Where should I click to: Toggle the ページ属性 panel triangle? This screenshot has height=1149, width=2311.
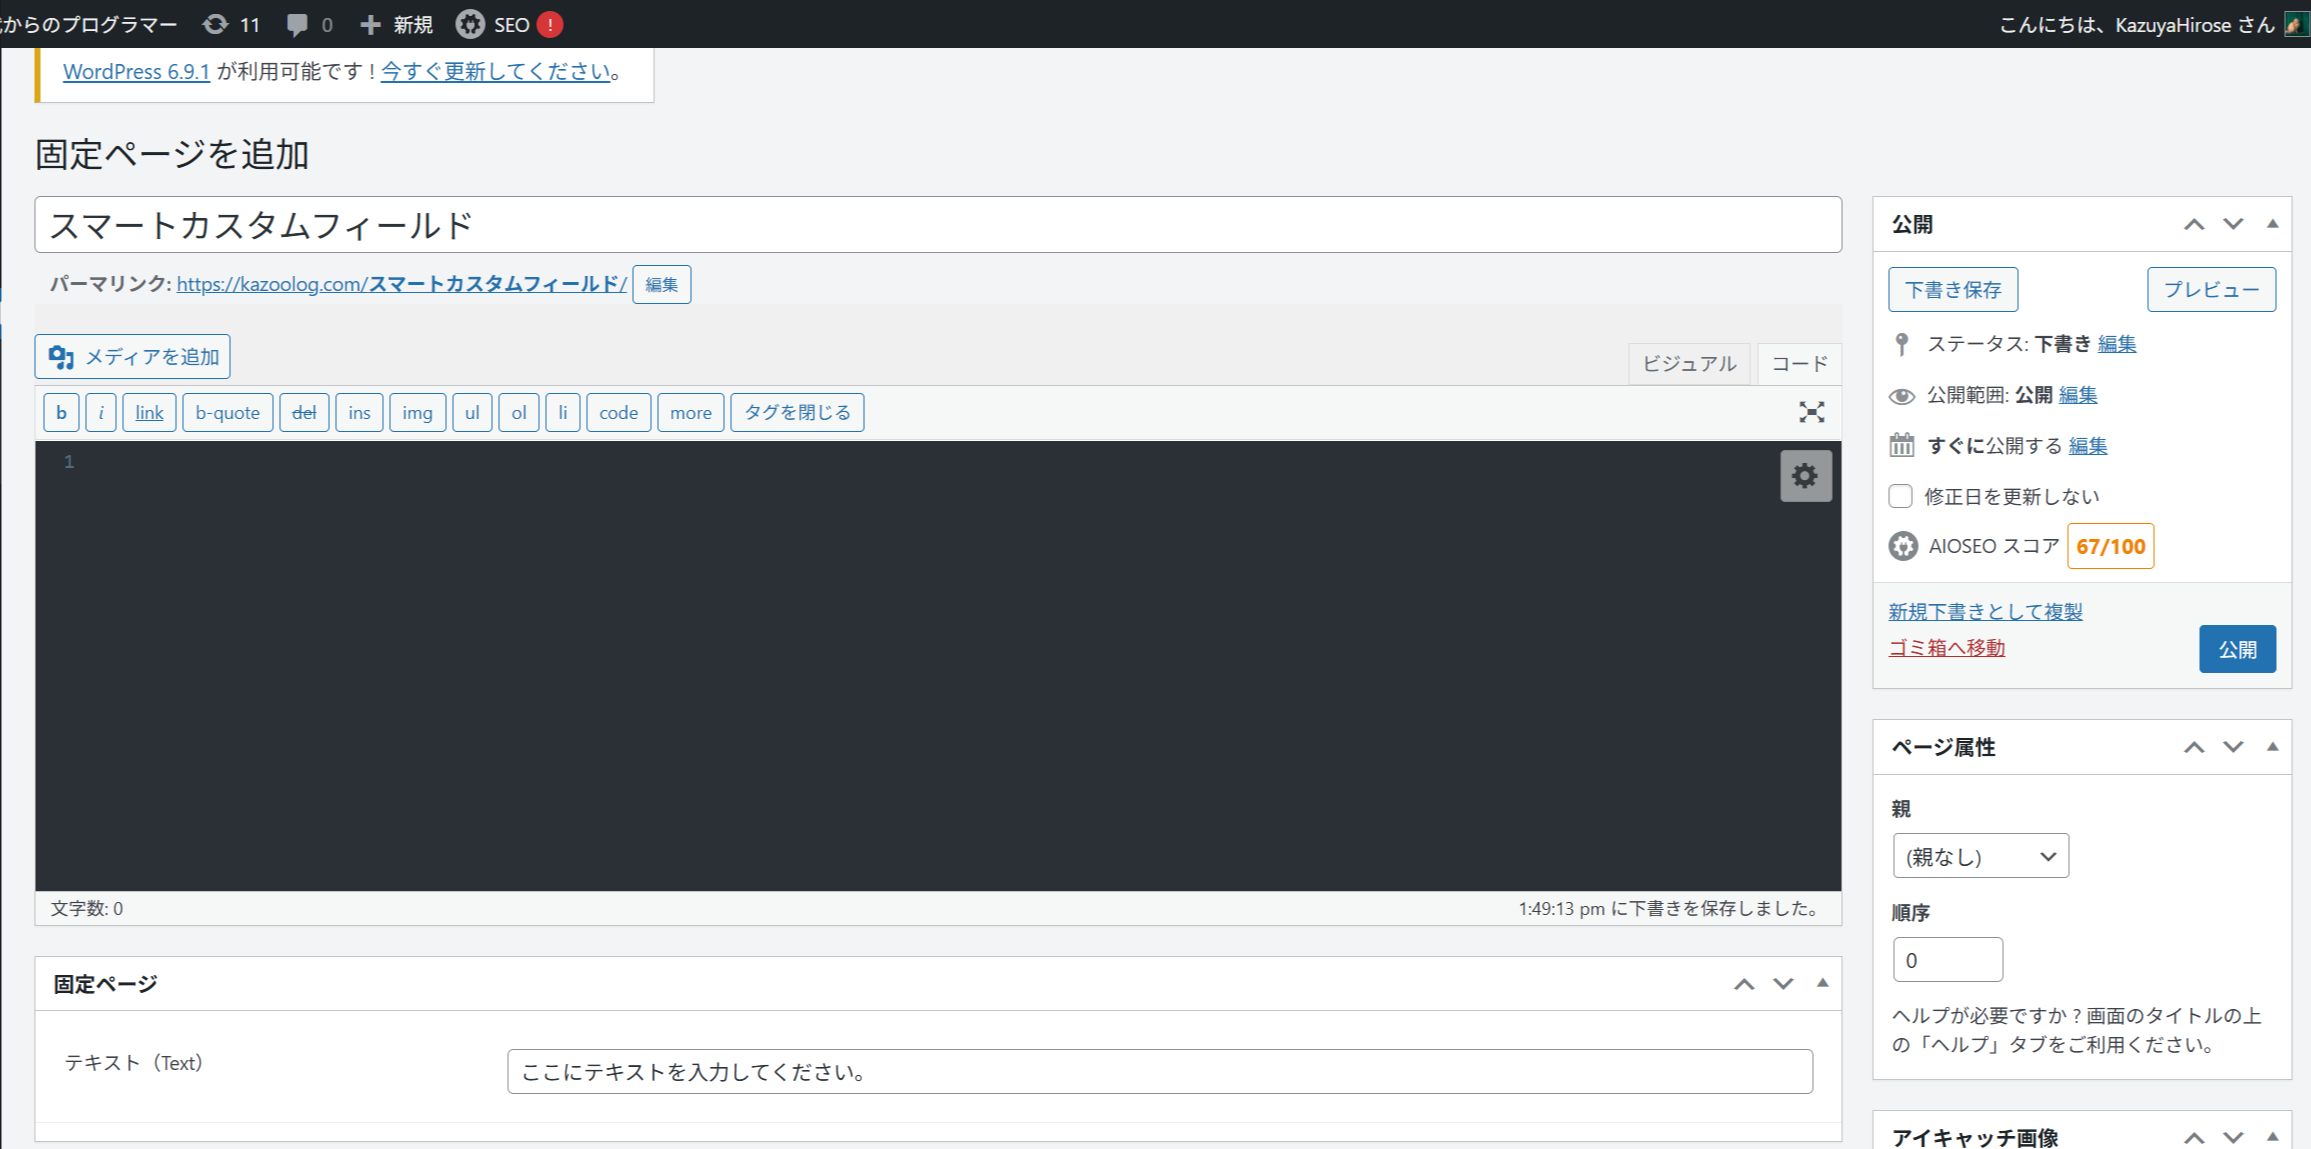tap(2272, 747)
